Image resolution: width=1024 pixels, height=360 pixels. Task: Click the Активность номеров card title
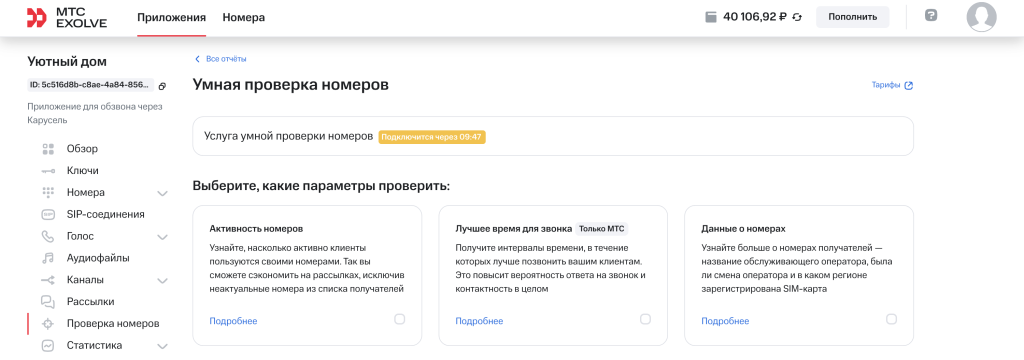256,229
